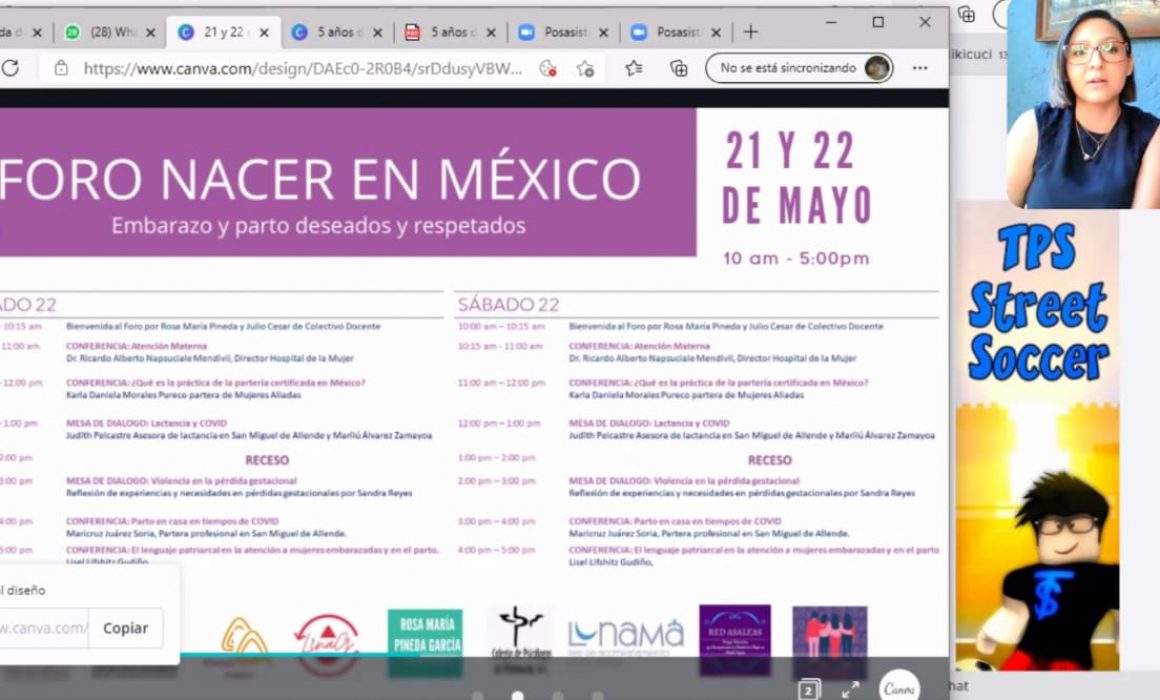Switch to the WhatsApp (28) tab
Image resolution: width=1160 pixels, height=700 pixels.
click(x=112, y=33)
